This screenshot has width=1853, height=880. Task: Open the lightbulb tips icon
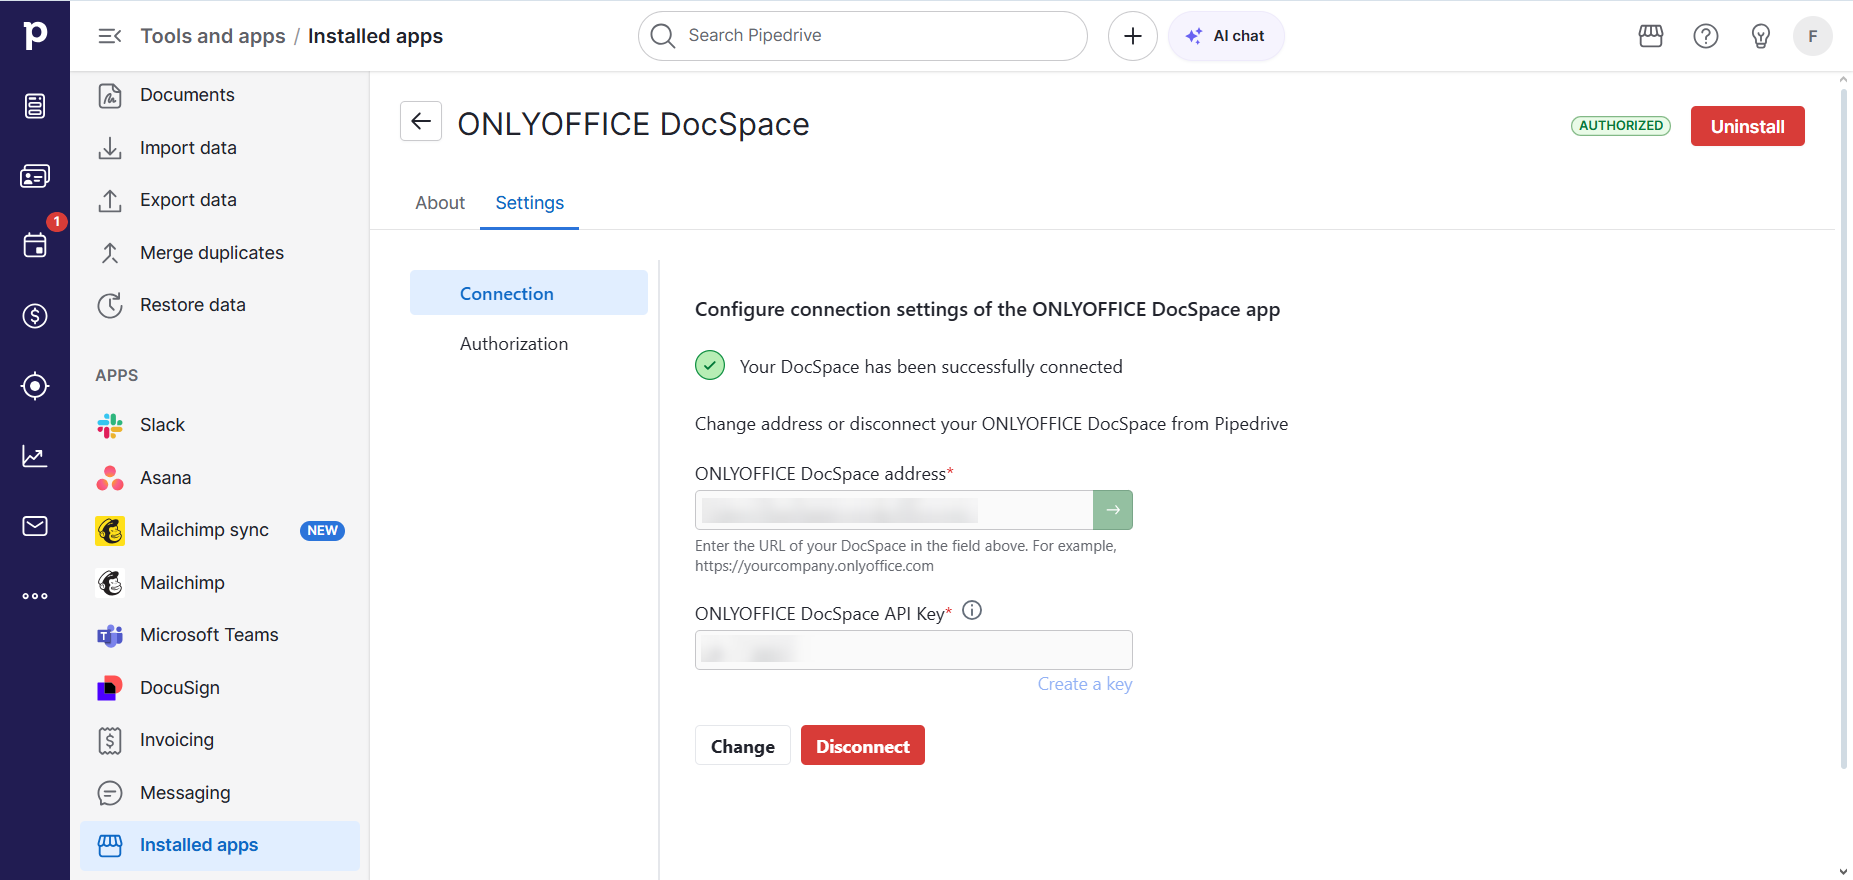coord(1761,36)
